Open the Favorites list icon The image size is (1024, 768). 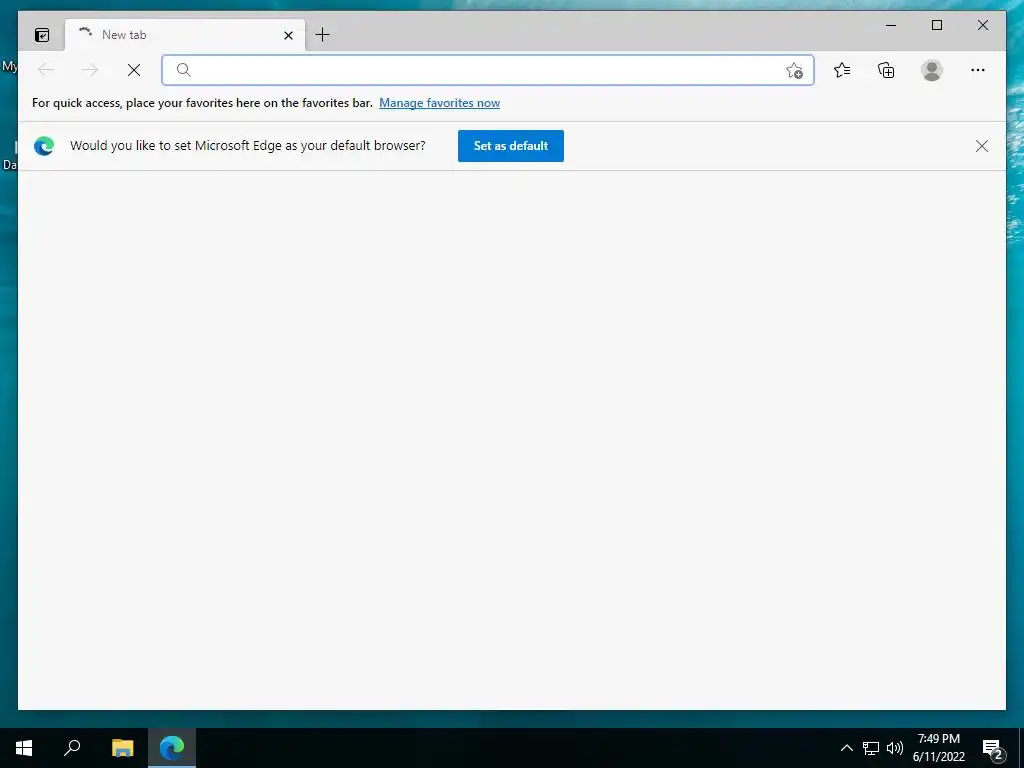coord(842,70)
